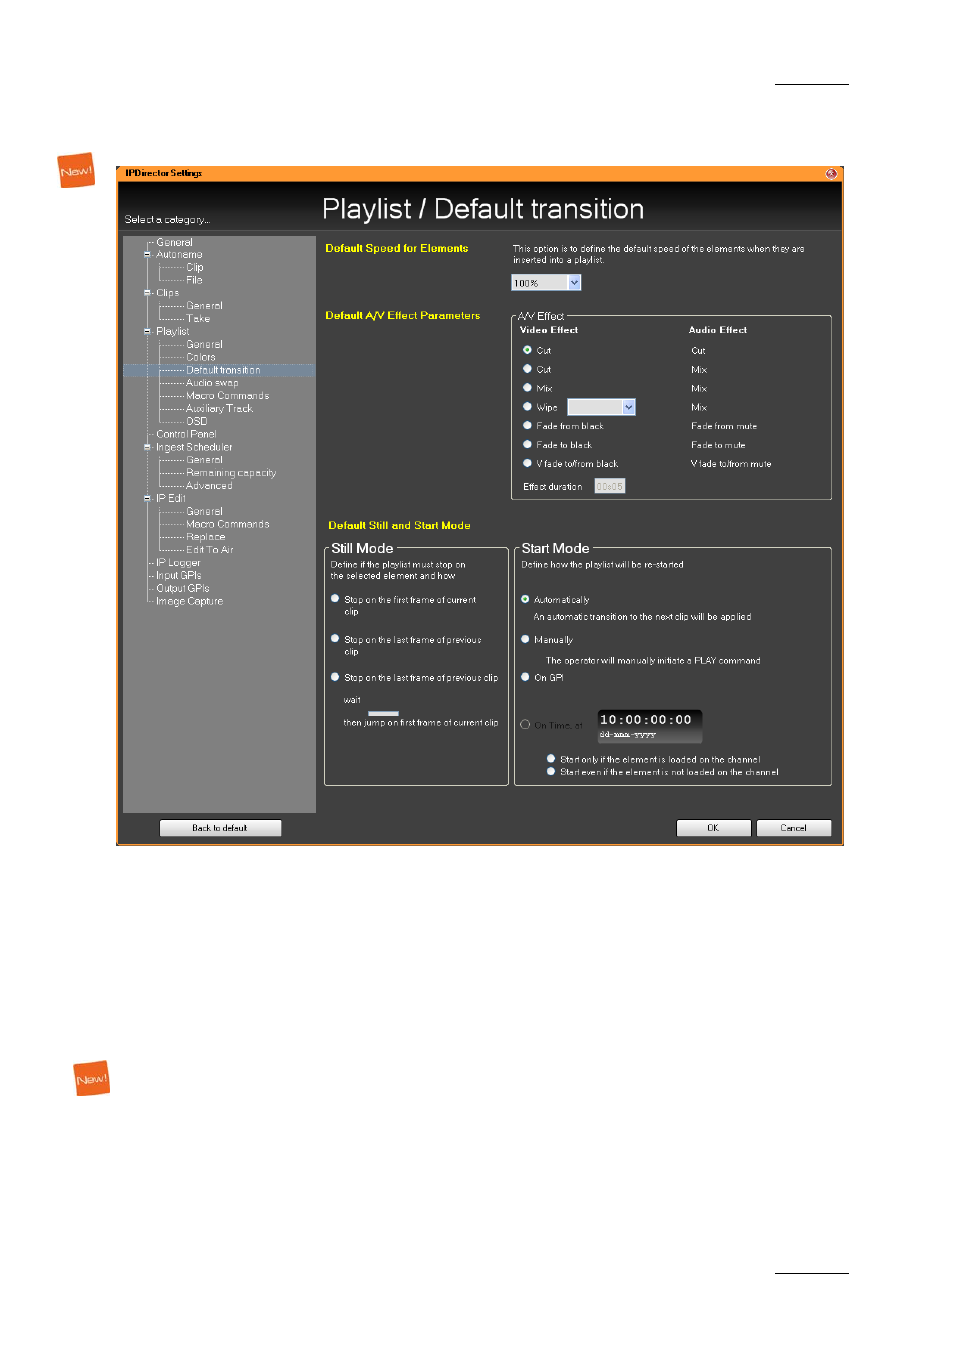Select Take under Clips

coord(198,319)
